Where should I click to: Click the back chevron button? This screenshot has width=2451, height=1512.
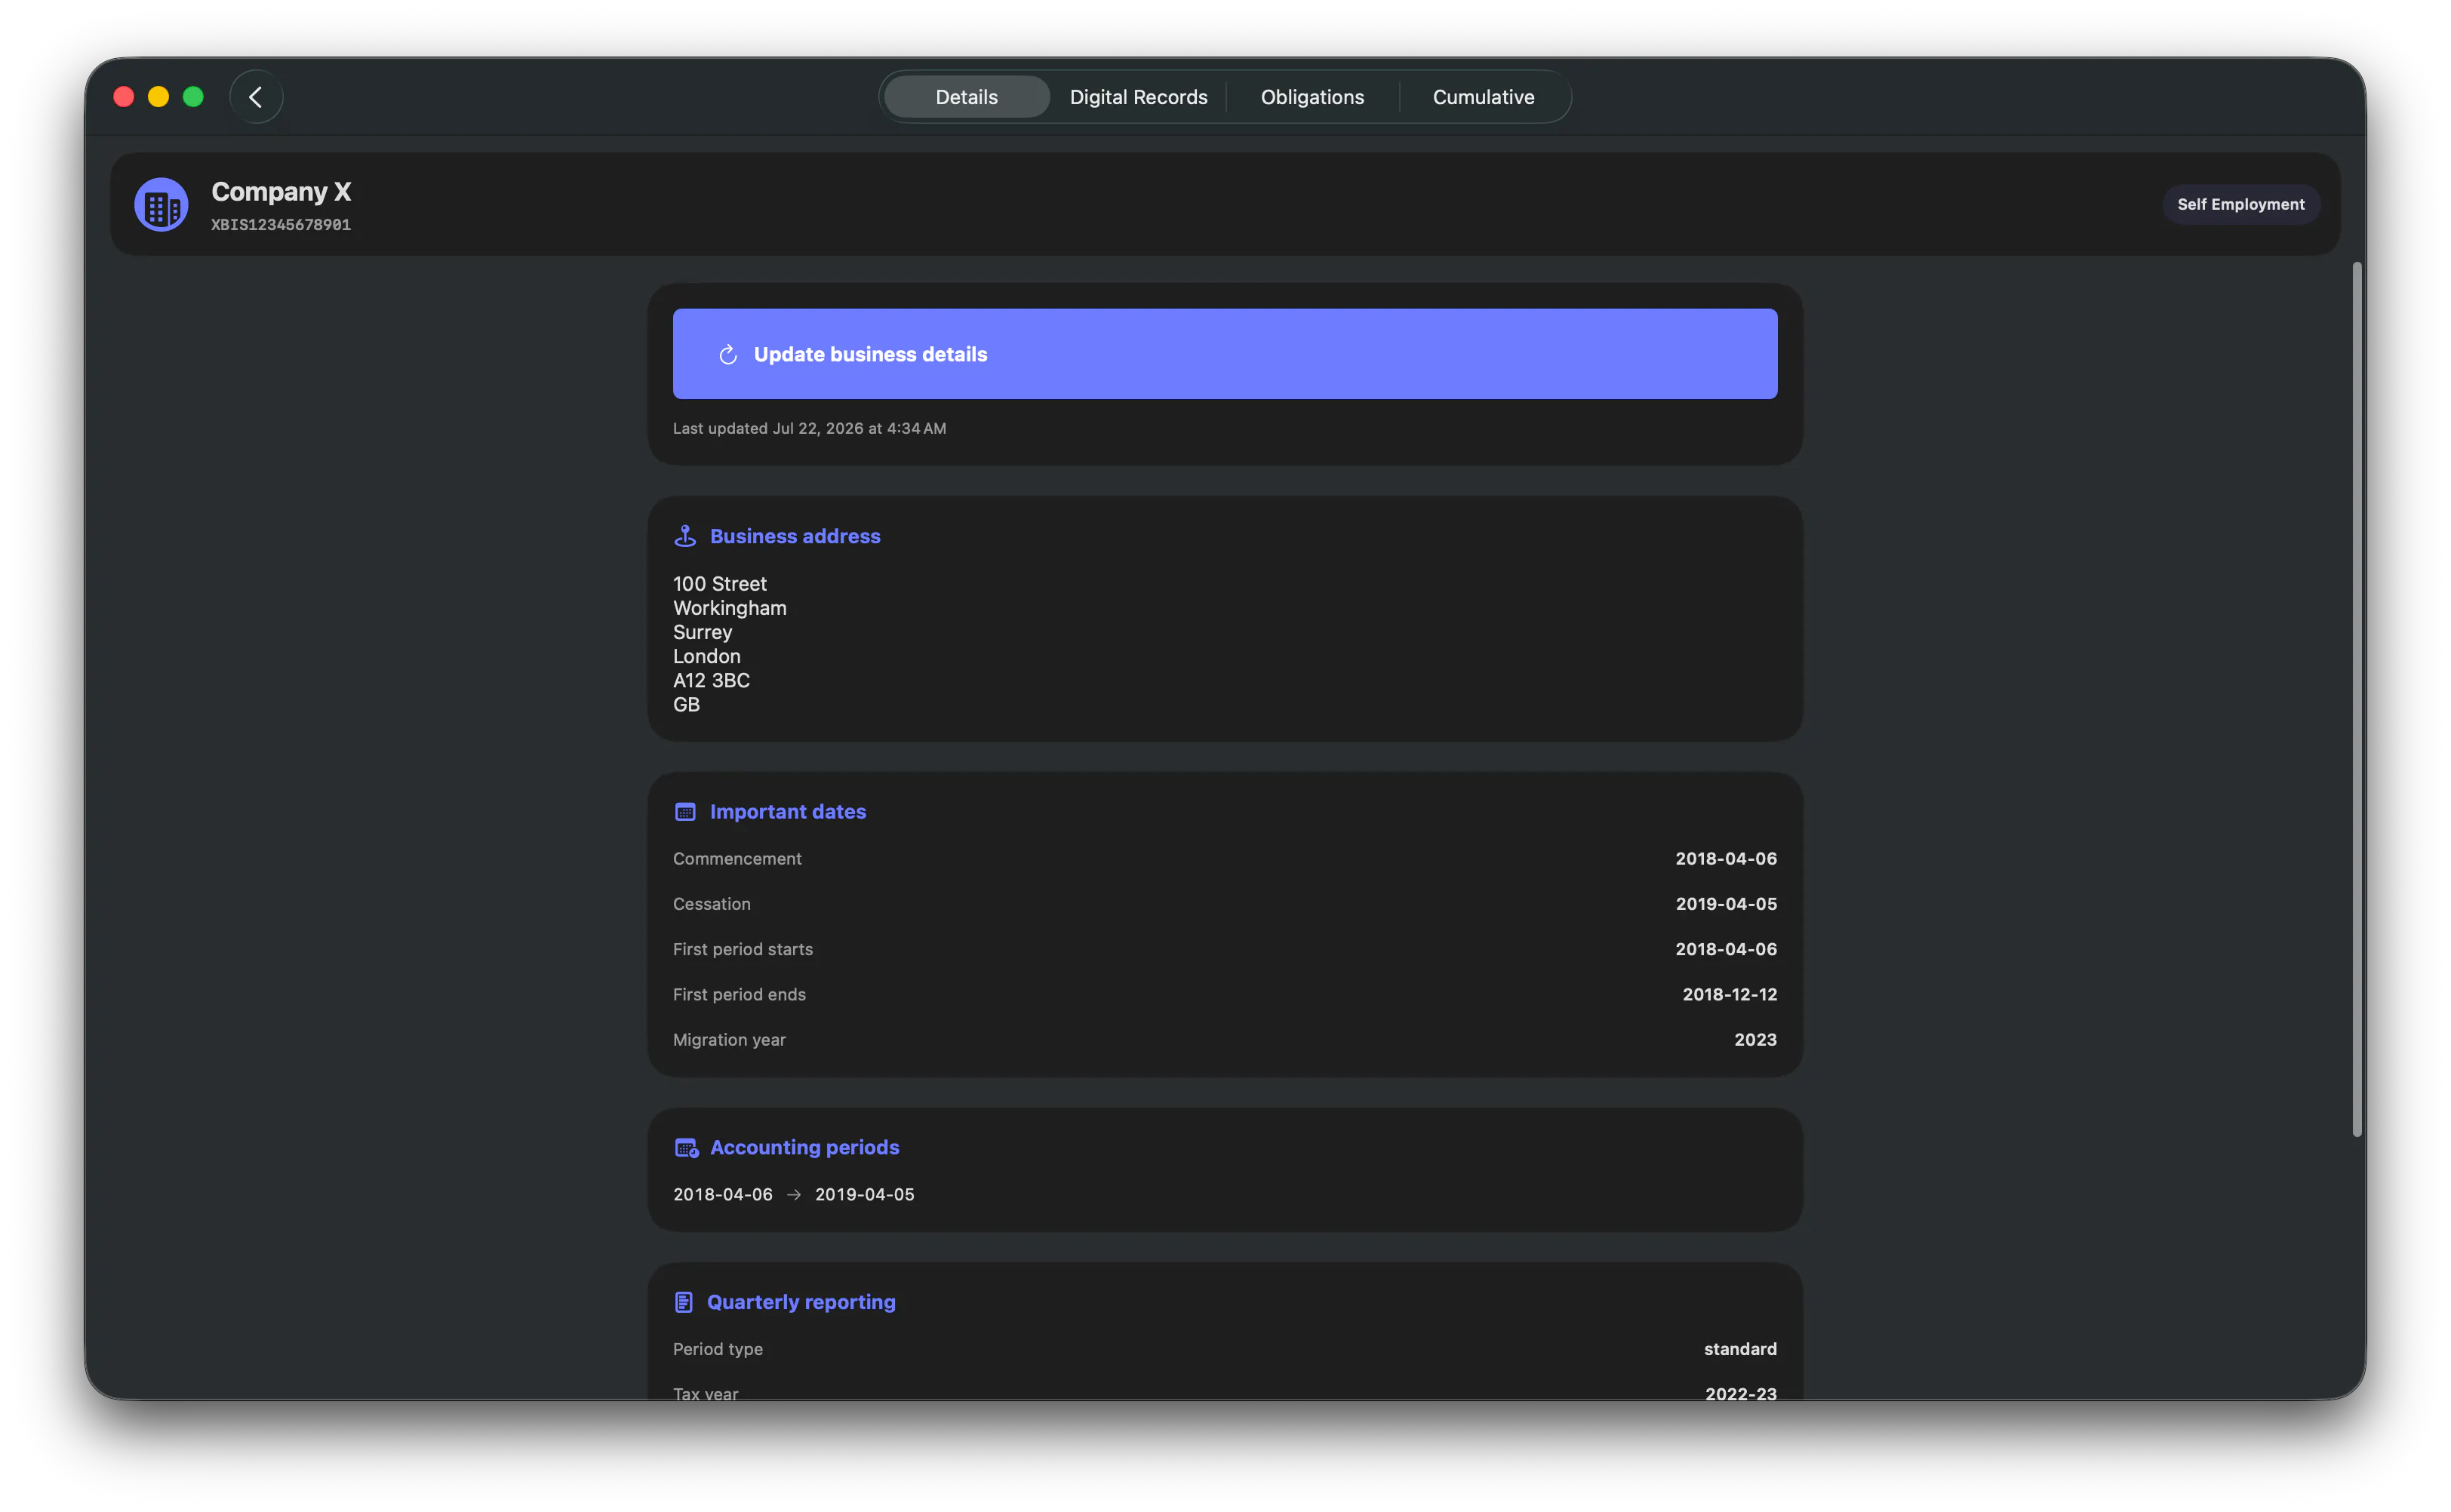pos(256,97)
